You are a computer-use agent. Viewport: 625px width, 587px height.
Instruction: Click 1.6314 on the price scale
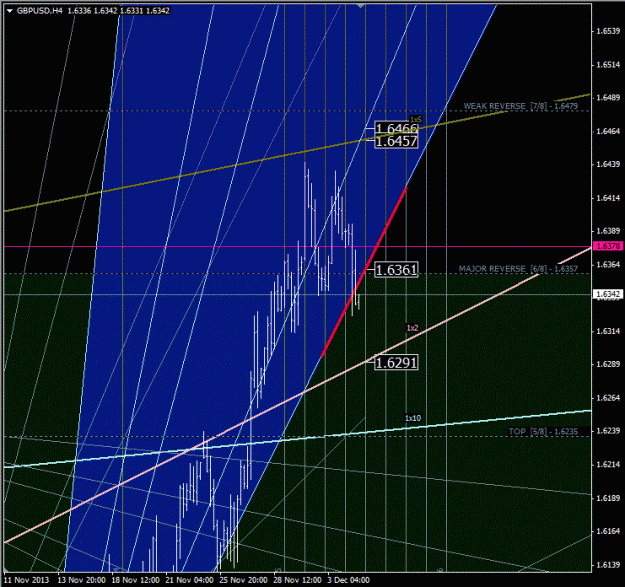point(608,331)
